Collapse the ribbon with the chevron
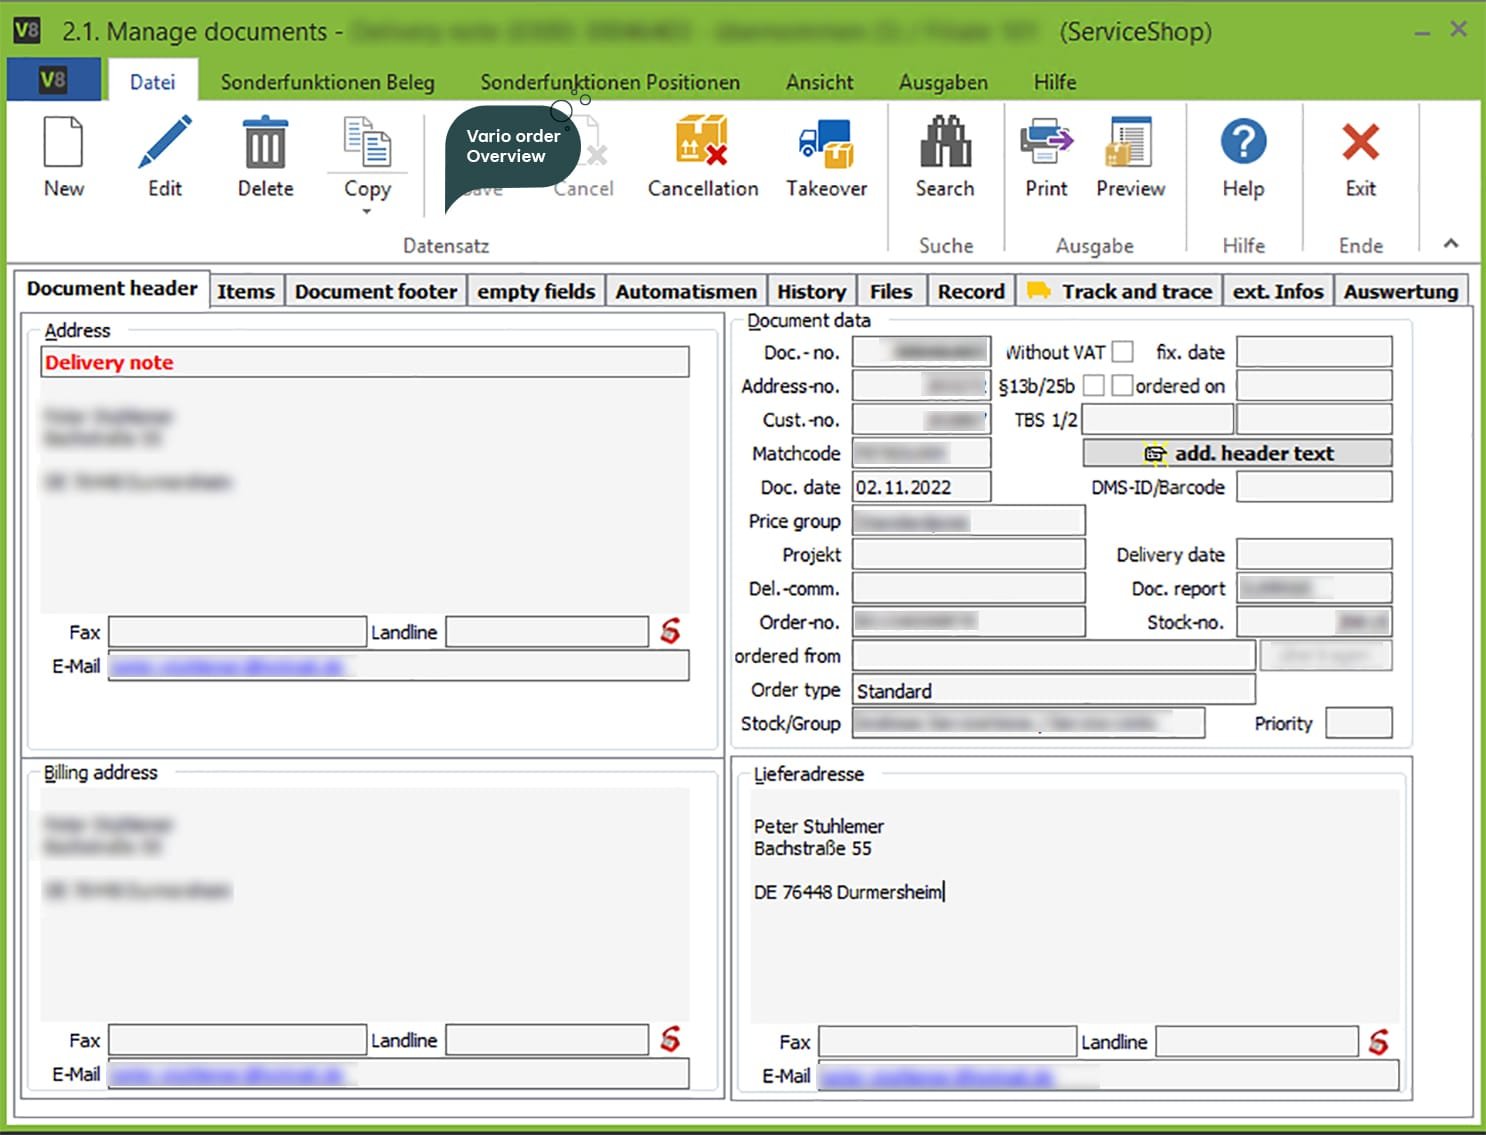This screenshot has height=1135, width=1486. coord(1451,243)
